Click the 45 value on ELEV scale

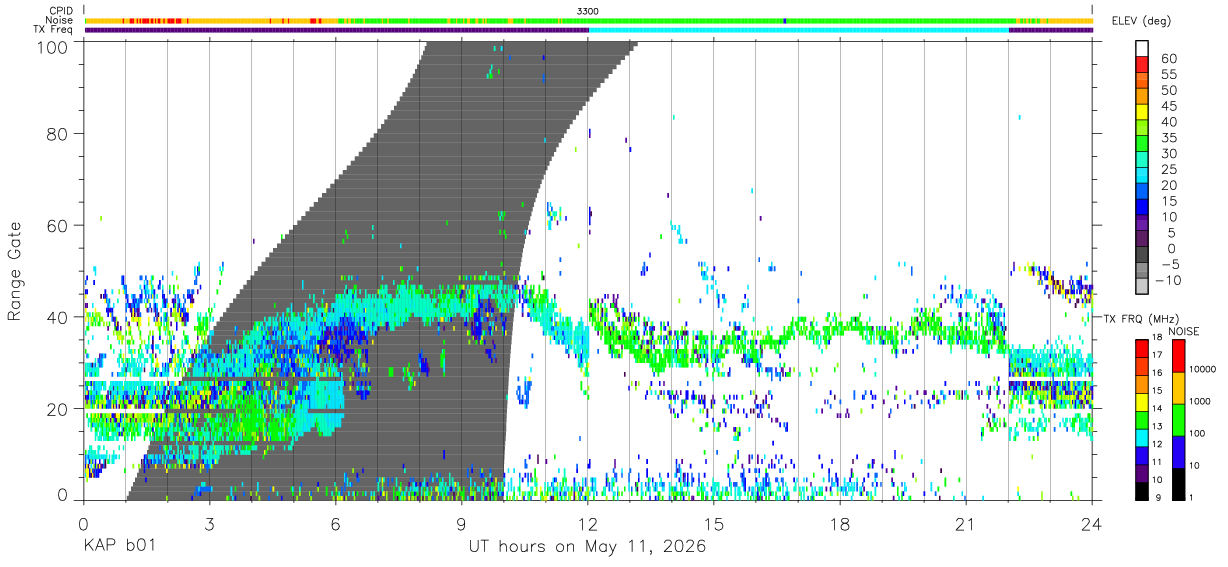pyautogui.click(x=1168, y=106)
